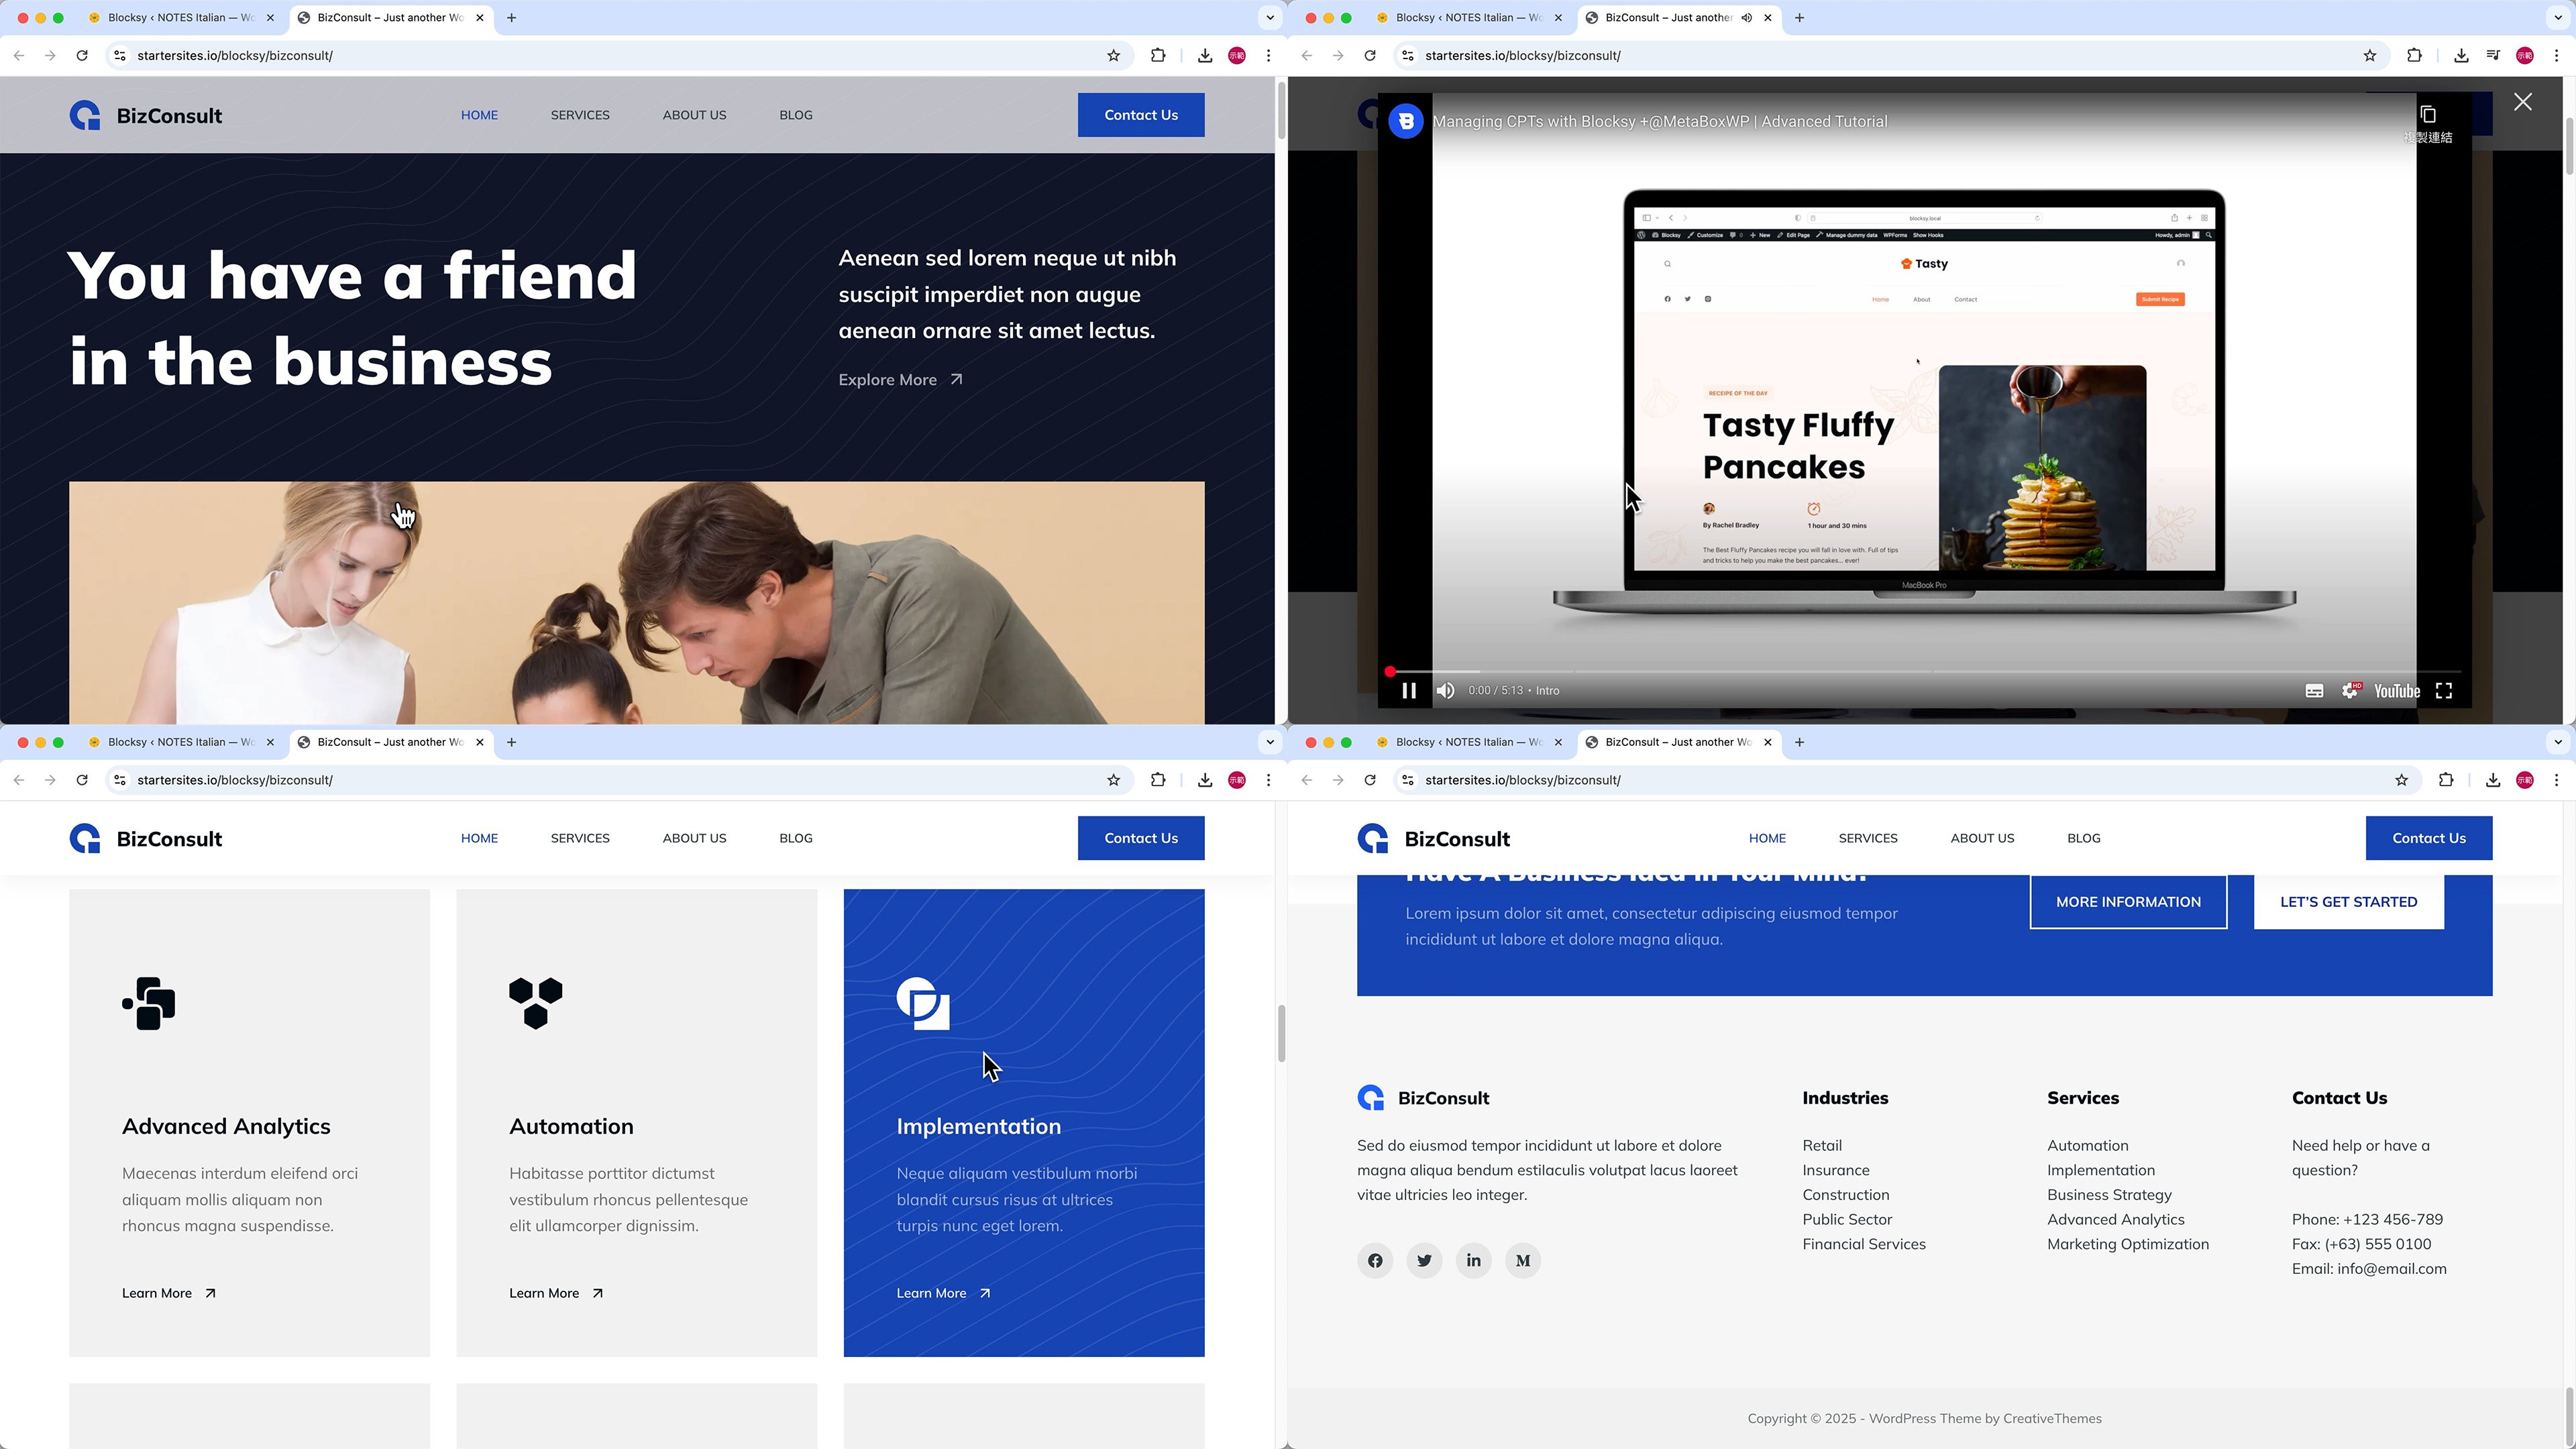This screenshot has width=2576, height=1449.
Task: Open the LinkedIn social icon
Action: point(1473,1260)
